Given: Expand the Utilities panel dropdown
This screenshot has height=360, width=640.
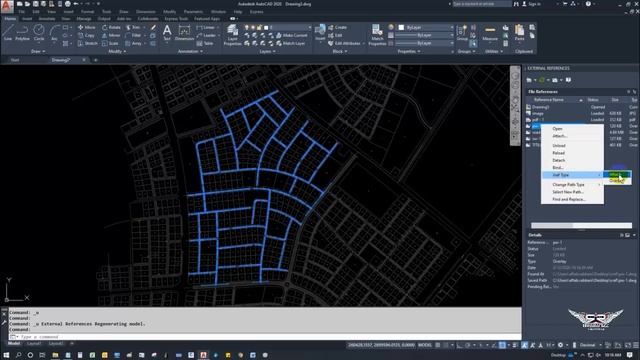Looking at the screenshot, I should 494,51.
